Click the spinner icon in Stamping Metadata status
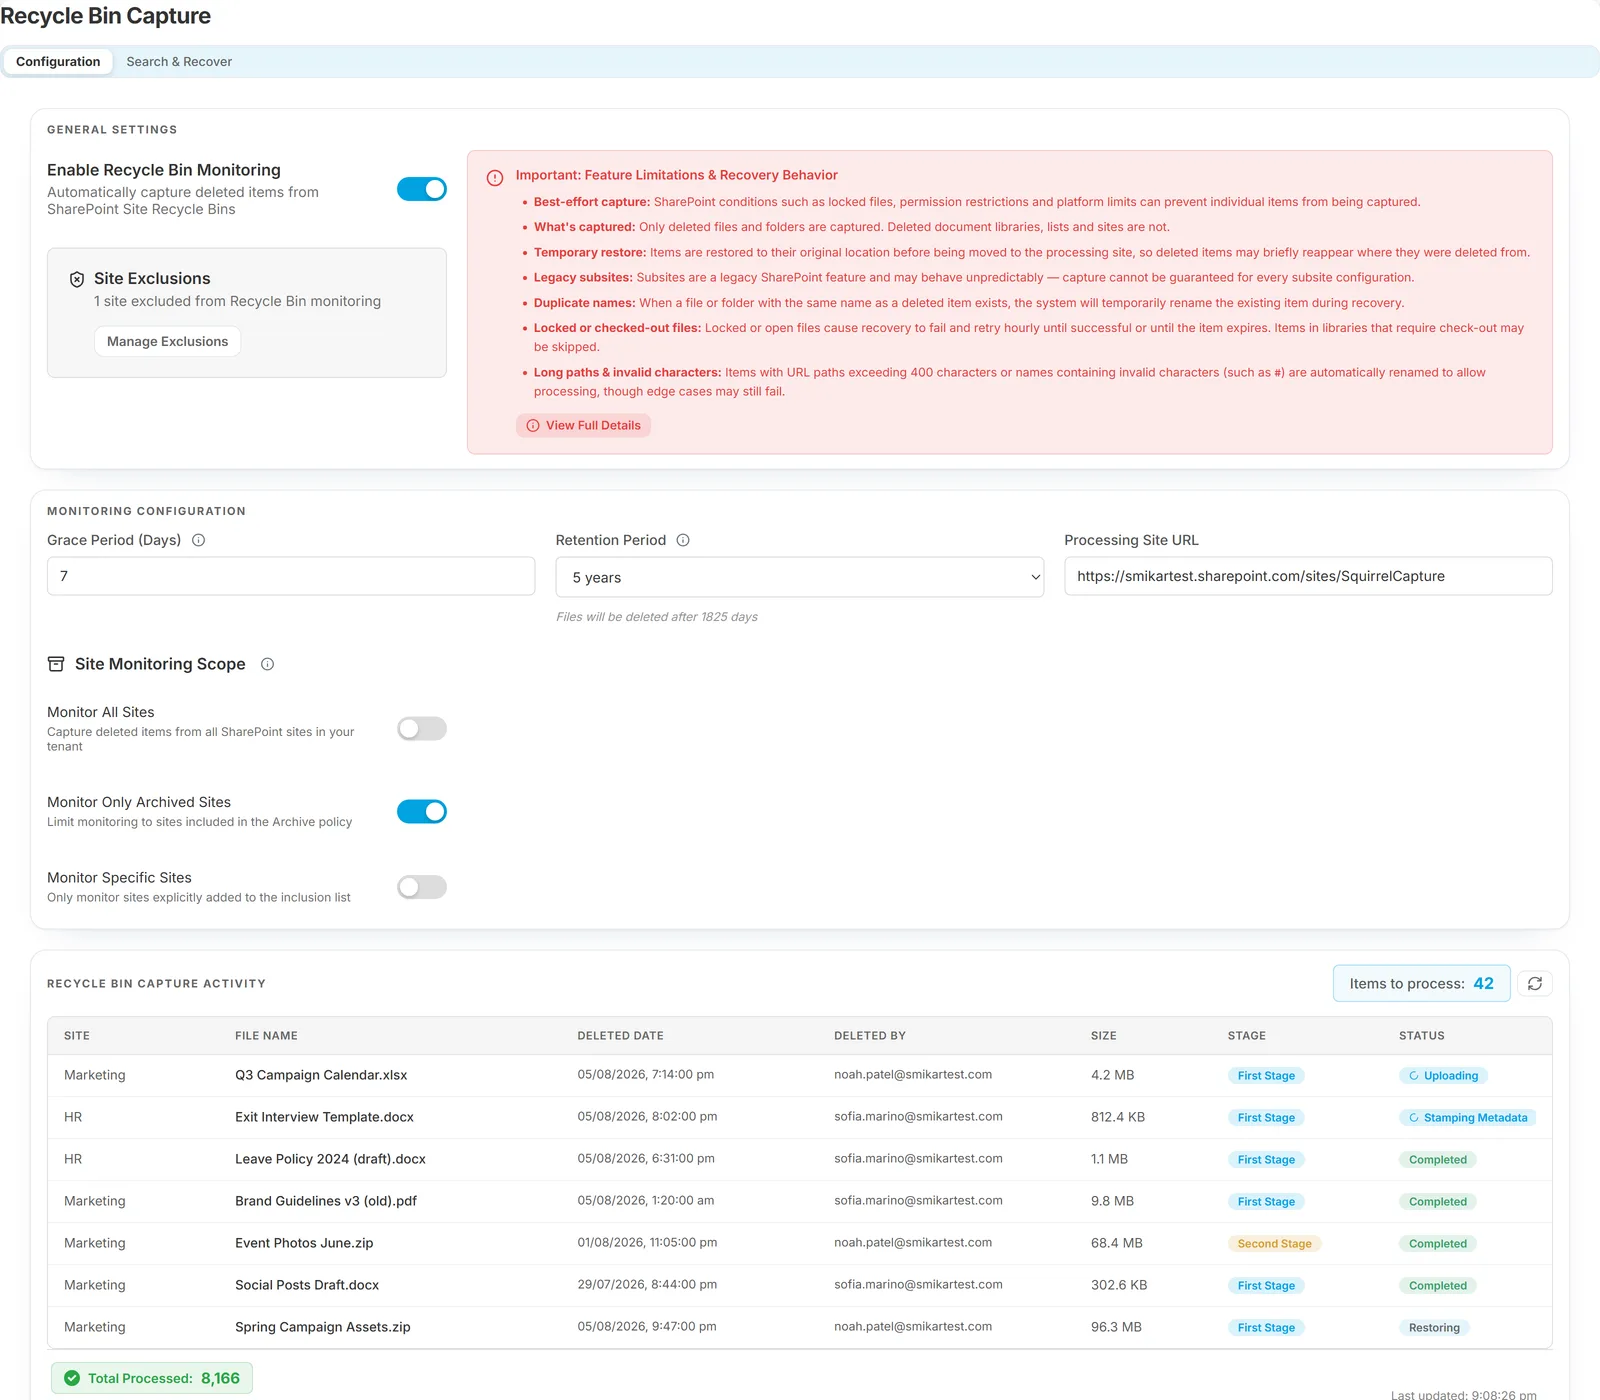 1414,1118
